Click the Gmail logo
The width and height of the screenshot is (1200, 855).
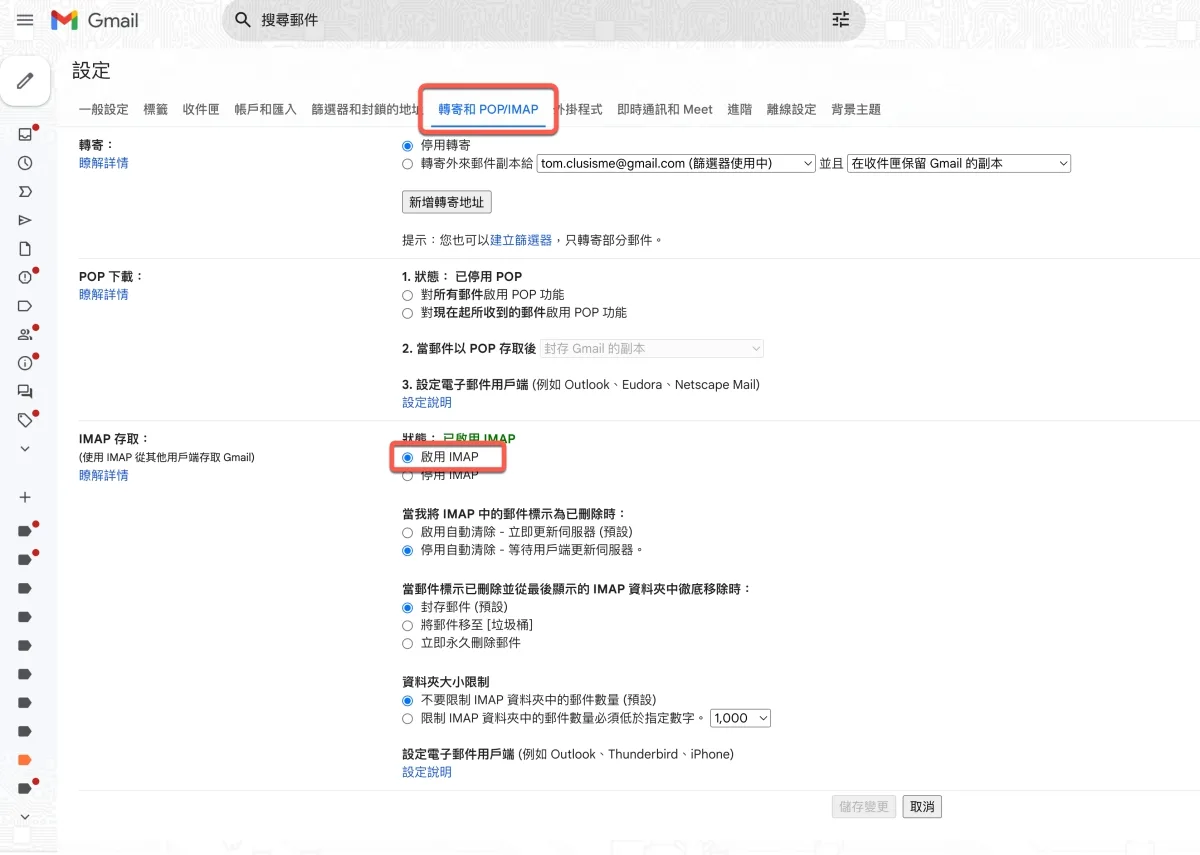point(95,20)
